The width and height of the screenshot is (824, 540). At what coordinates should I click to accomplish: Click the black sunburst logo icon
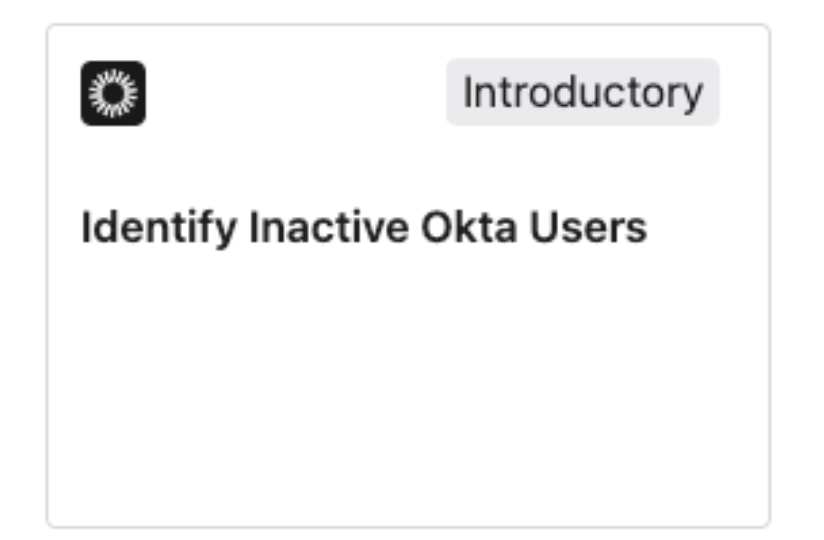click(113, 93)
